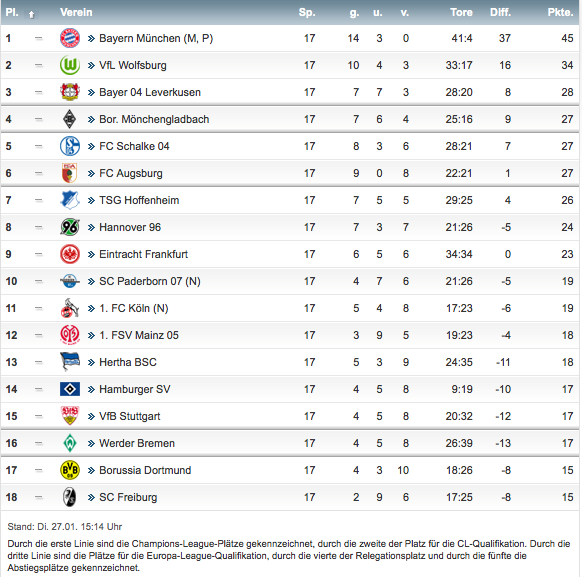Click the Hamburger SV flag logo
582x577 pixels.
coord(70,389)
